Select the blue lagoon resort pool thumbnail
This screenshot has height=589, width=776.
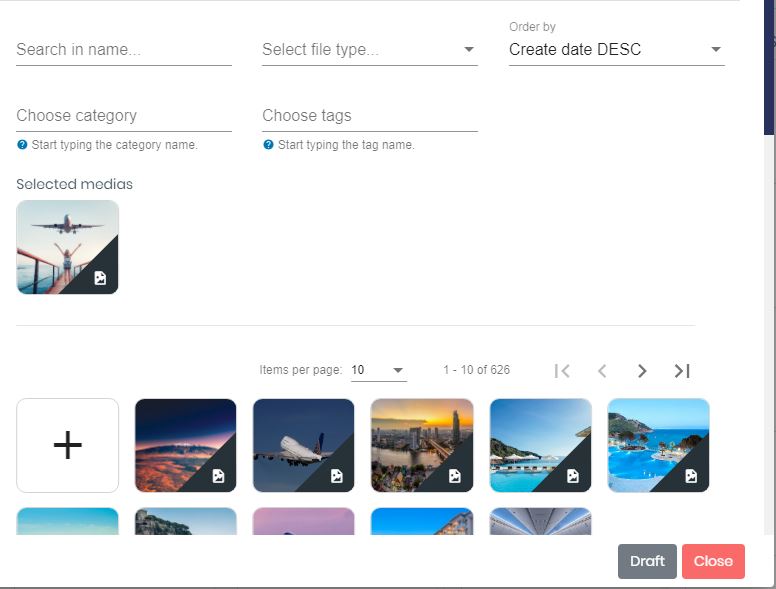pos(658,445)
